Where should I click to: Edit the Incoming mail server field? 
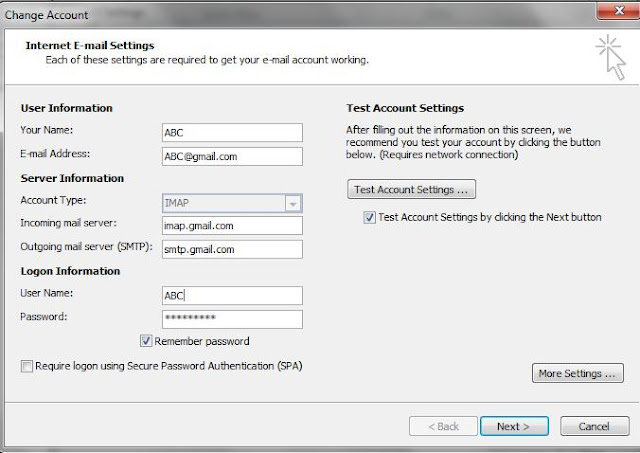232,226
